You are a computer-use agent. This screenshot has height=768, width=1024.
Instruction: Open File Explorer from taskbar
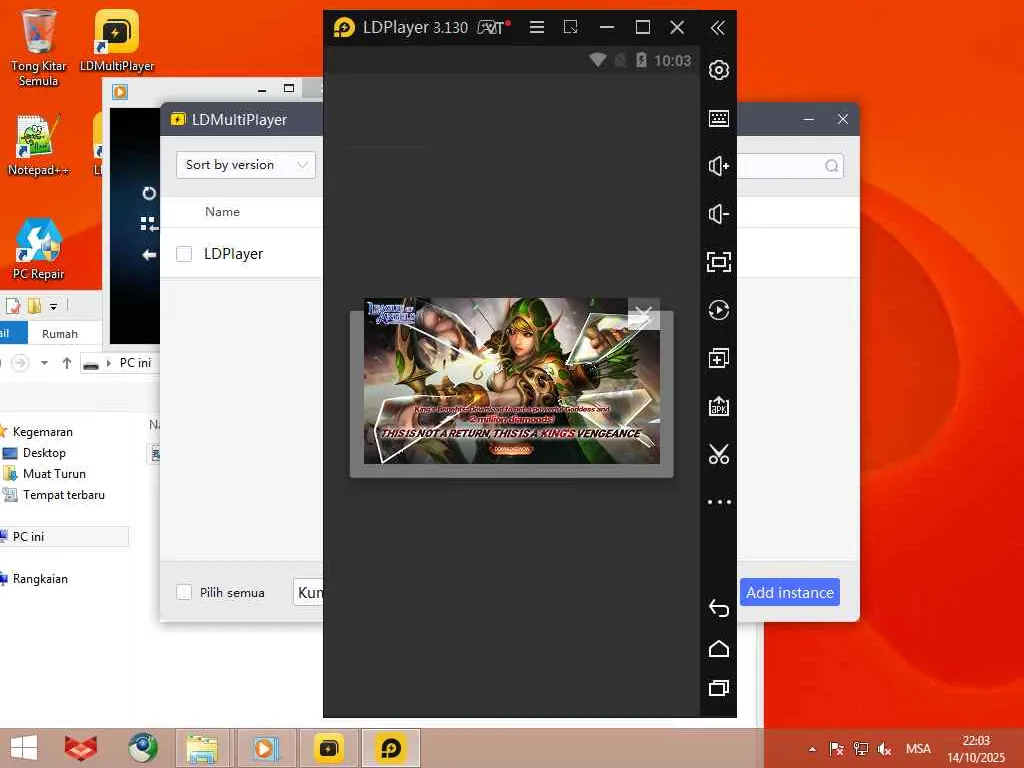[202, 748]
